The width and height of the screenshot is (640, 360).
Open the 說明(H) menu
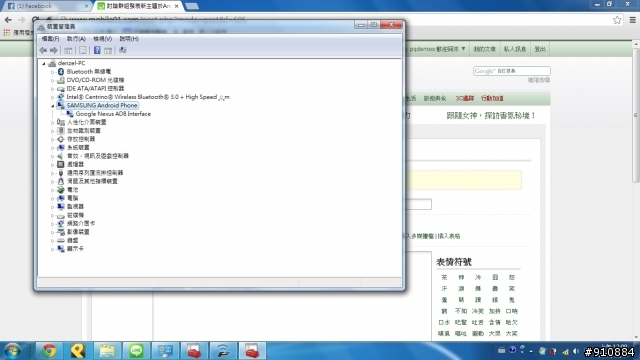tap(129, 39)
